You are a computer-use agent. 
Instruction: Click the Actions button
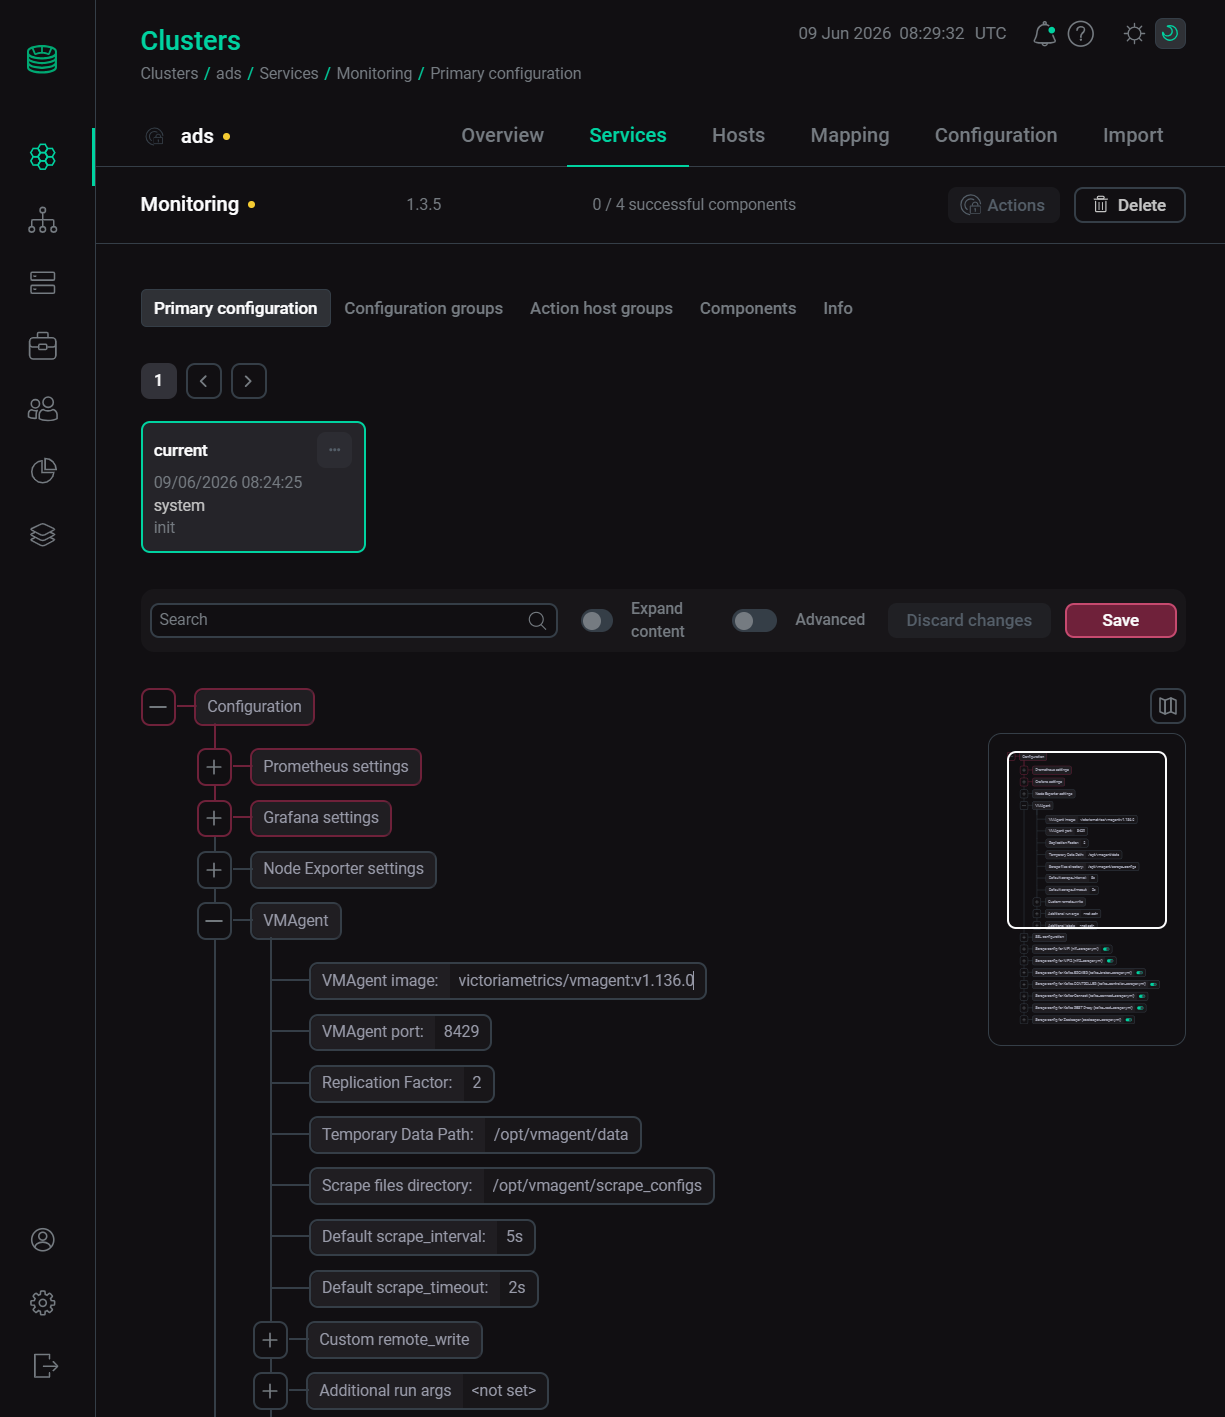coord(1003,205)
